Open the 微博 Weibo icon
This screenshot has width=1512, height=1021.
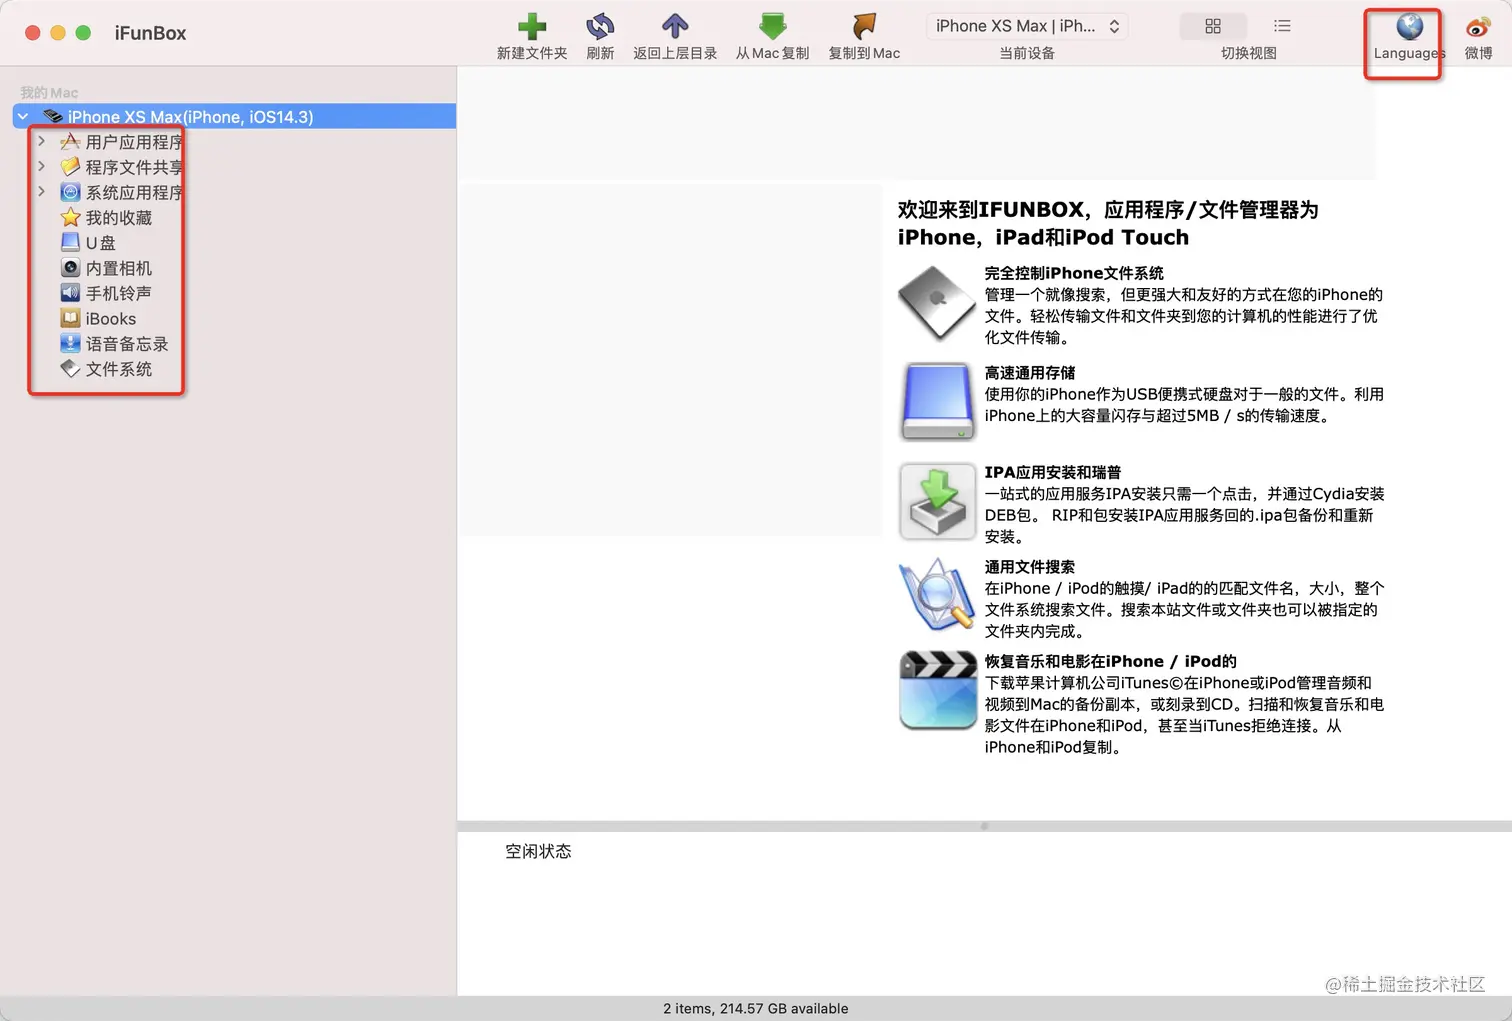1478,27
